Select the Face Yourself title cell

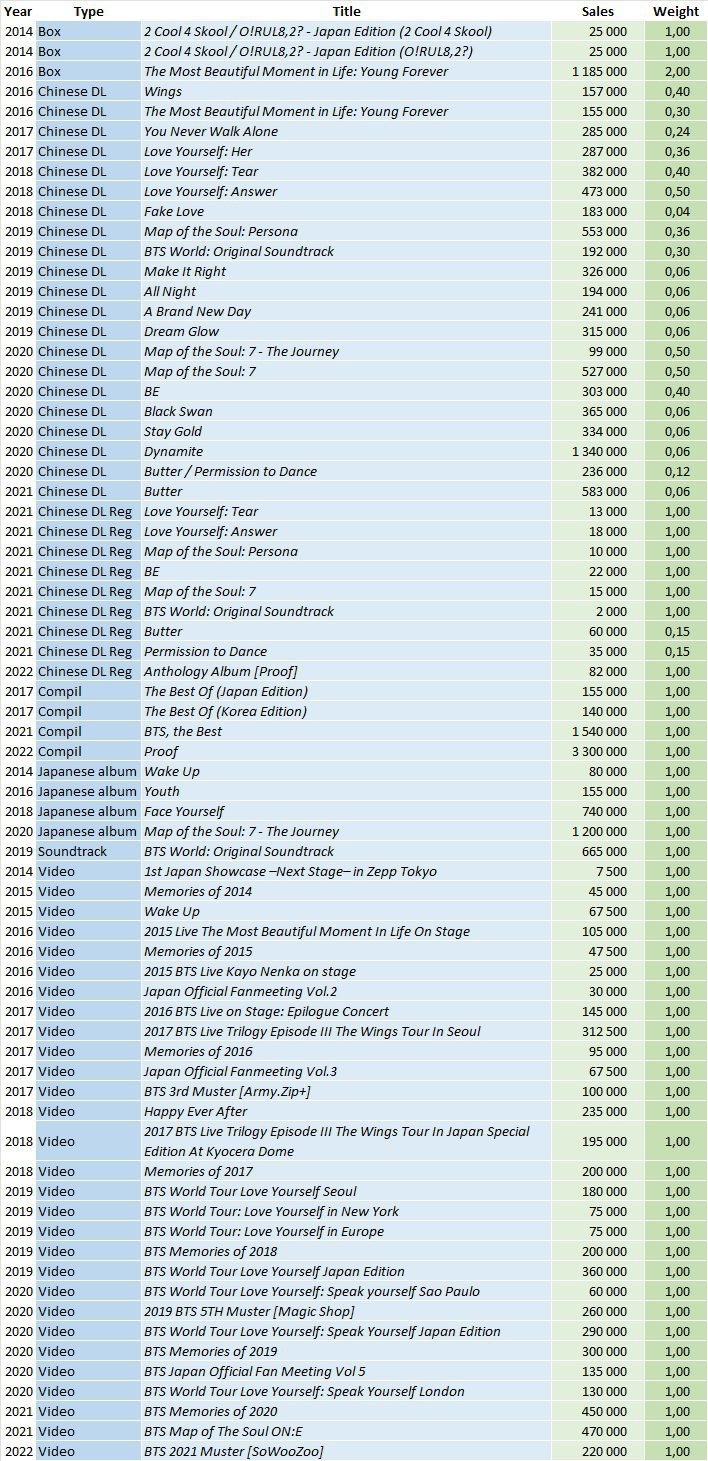click(184, 811)
